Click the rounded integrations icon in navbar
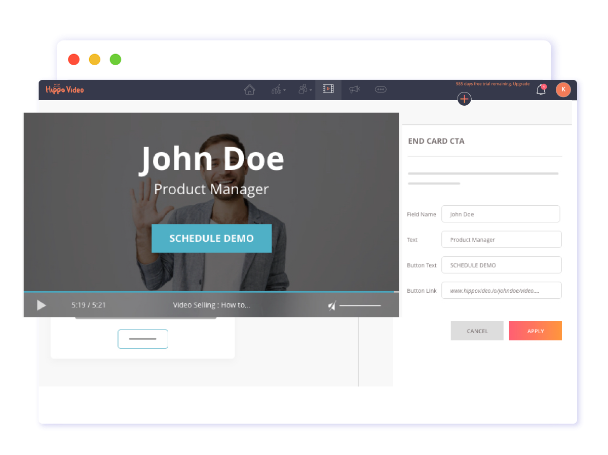Image resolution: width=608 pixels, height=455 pixels. pyautogui.click(x=381, y=90)
